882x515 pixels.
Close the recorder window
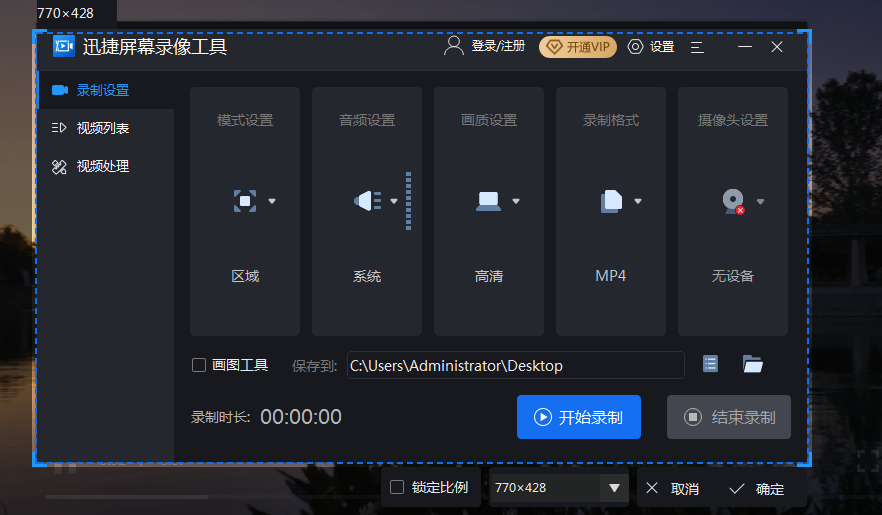pyautogui.click(x=777, y=47)
